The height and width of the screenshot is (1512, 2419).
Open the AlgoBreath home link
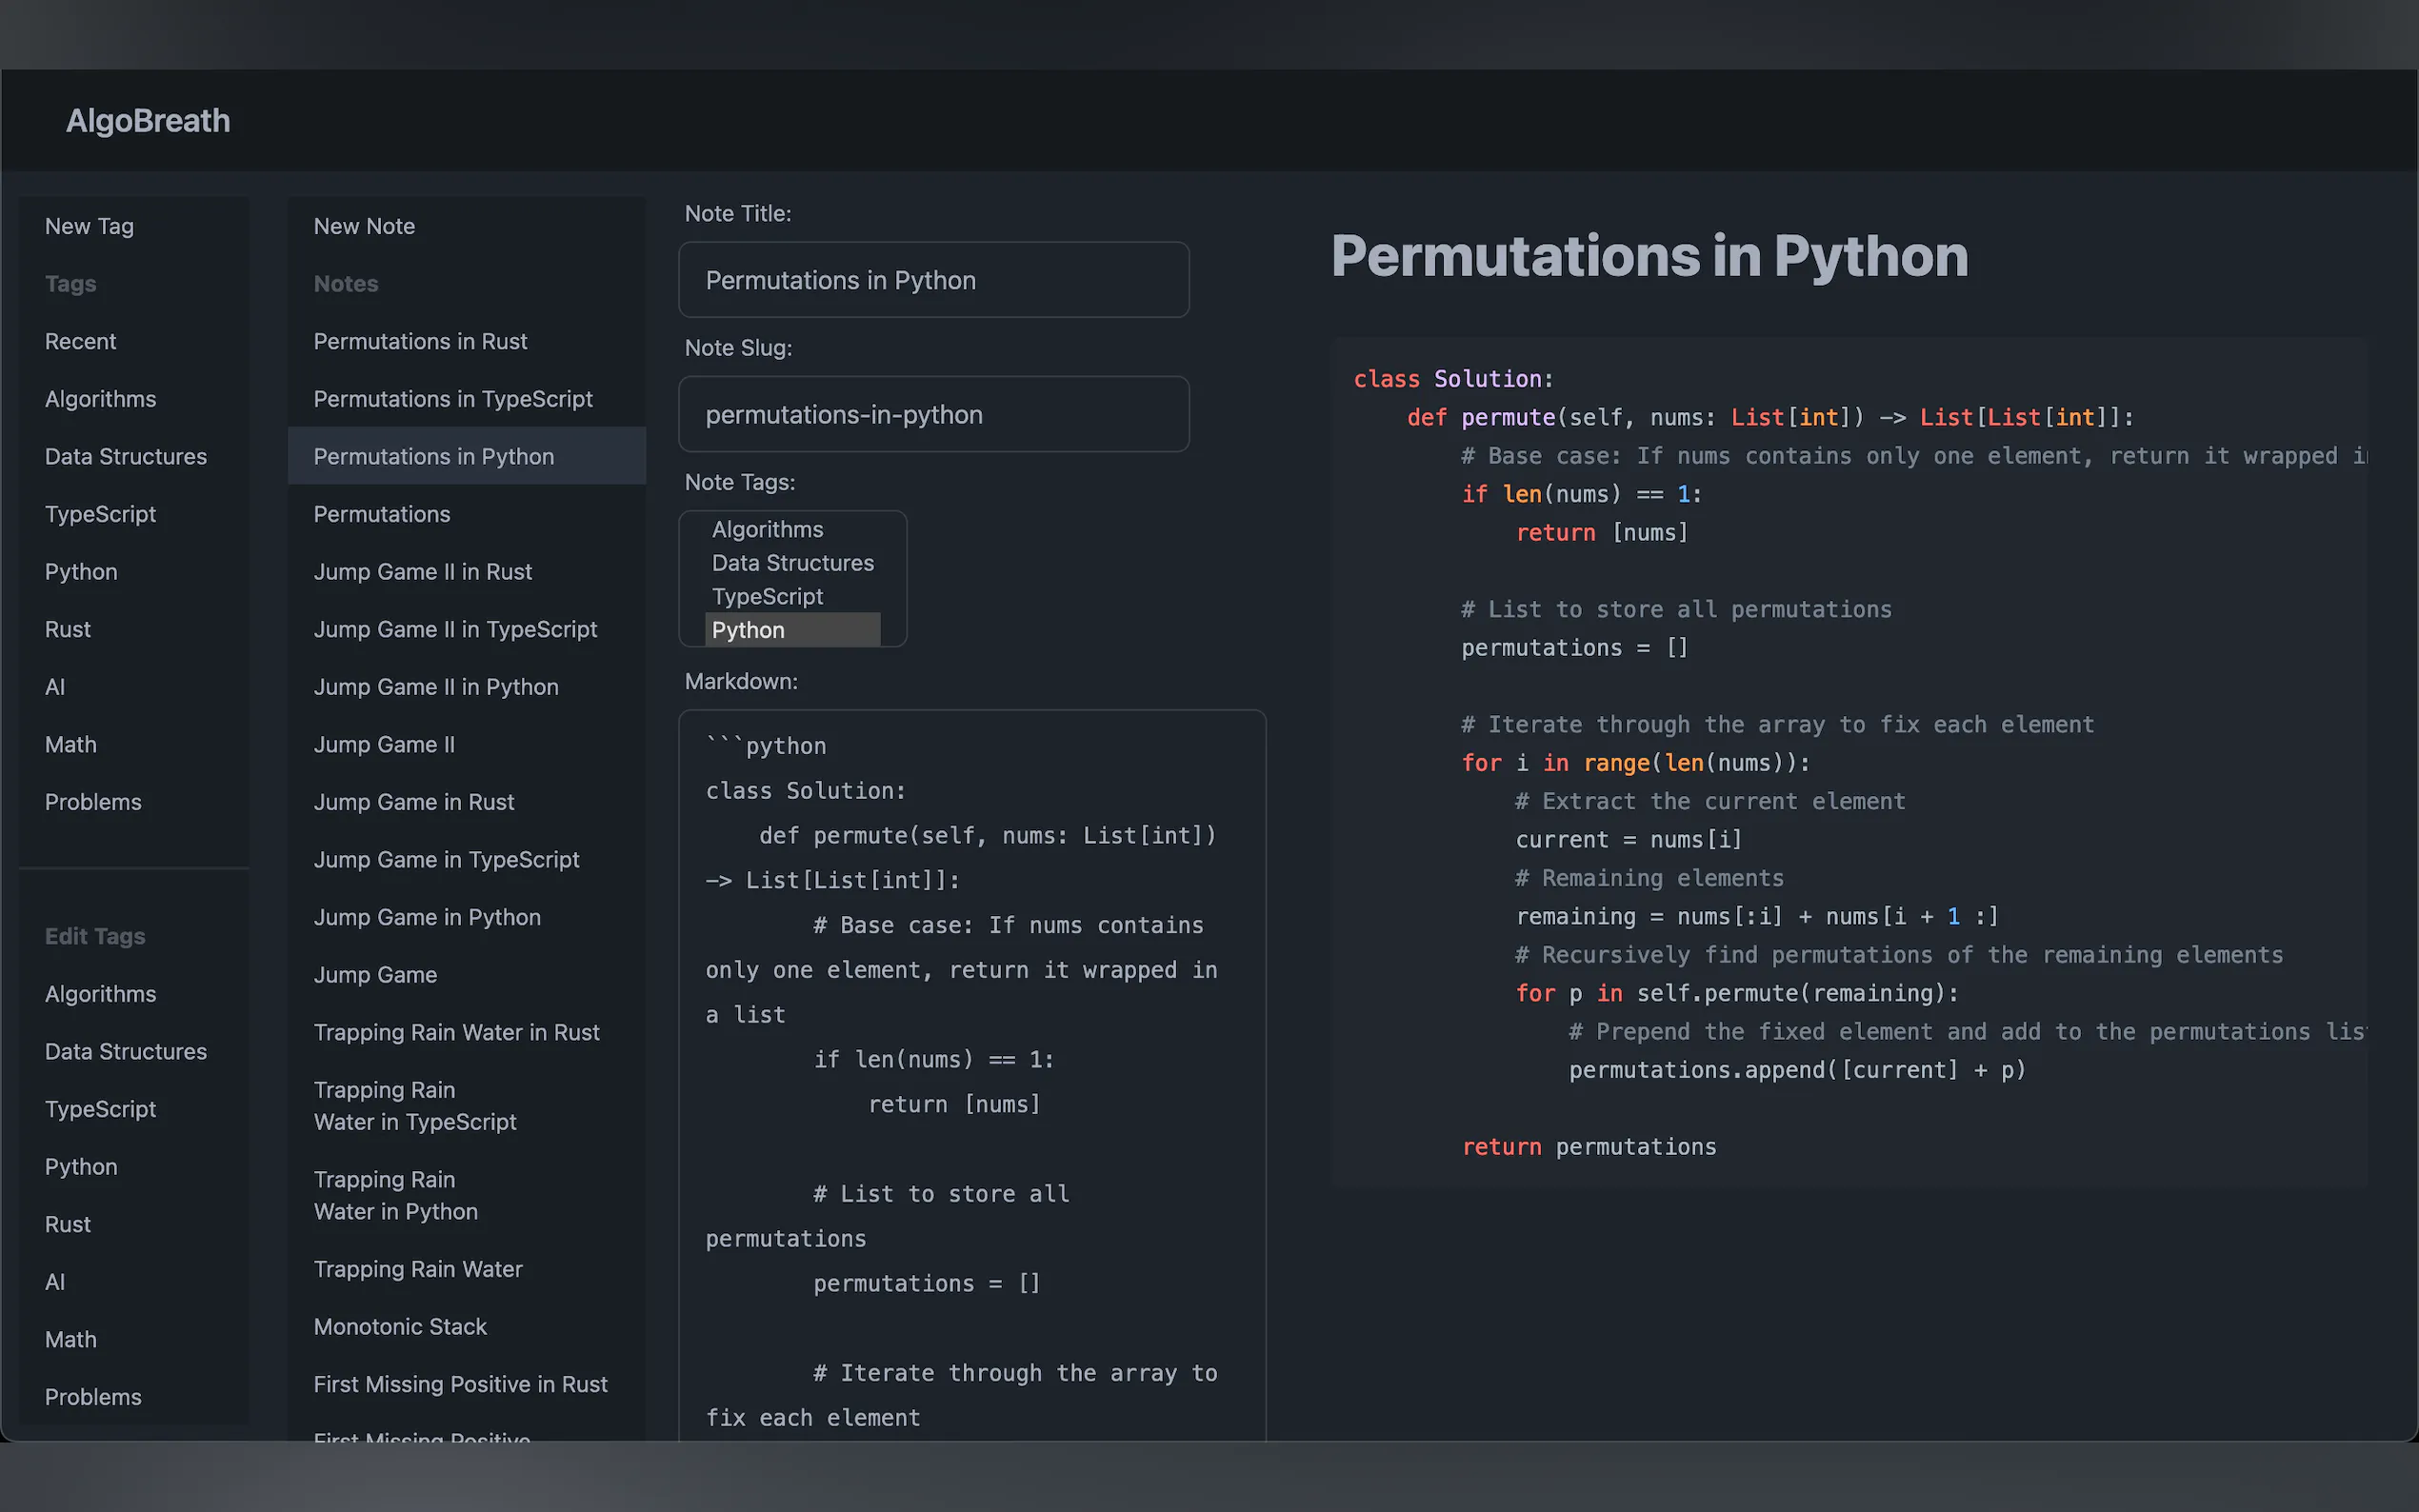(x=148, y=121)
